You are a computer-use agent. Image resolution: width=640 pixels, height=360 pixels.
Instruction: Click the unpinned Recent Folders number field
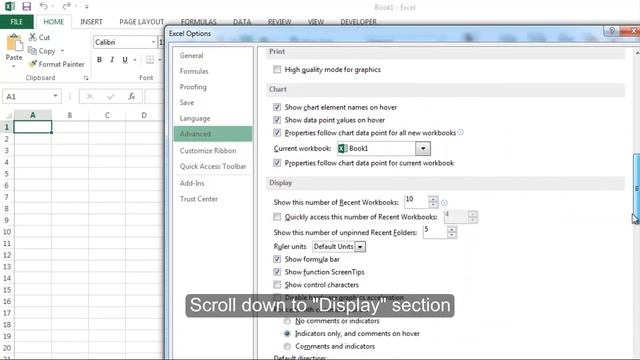435,232
